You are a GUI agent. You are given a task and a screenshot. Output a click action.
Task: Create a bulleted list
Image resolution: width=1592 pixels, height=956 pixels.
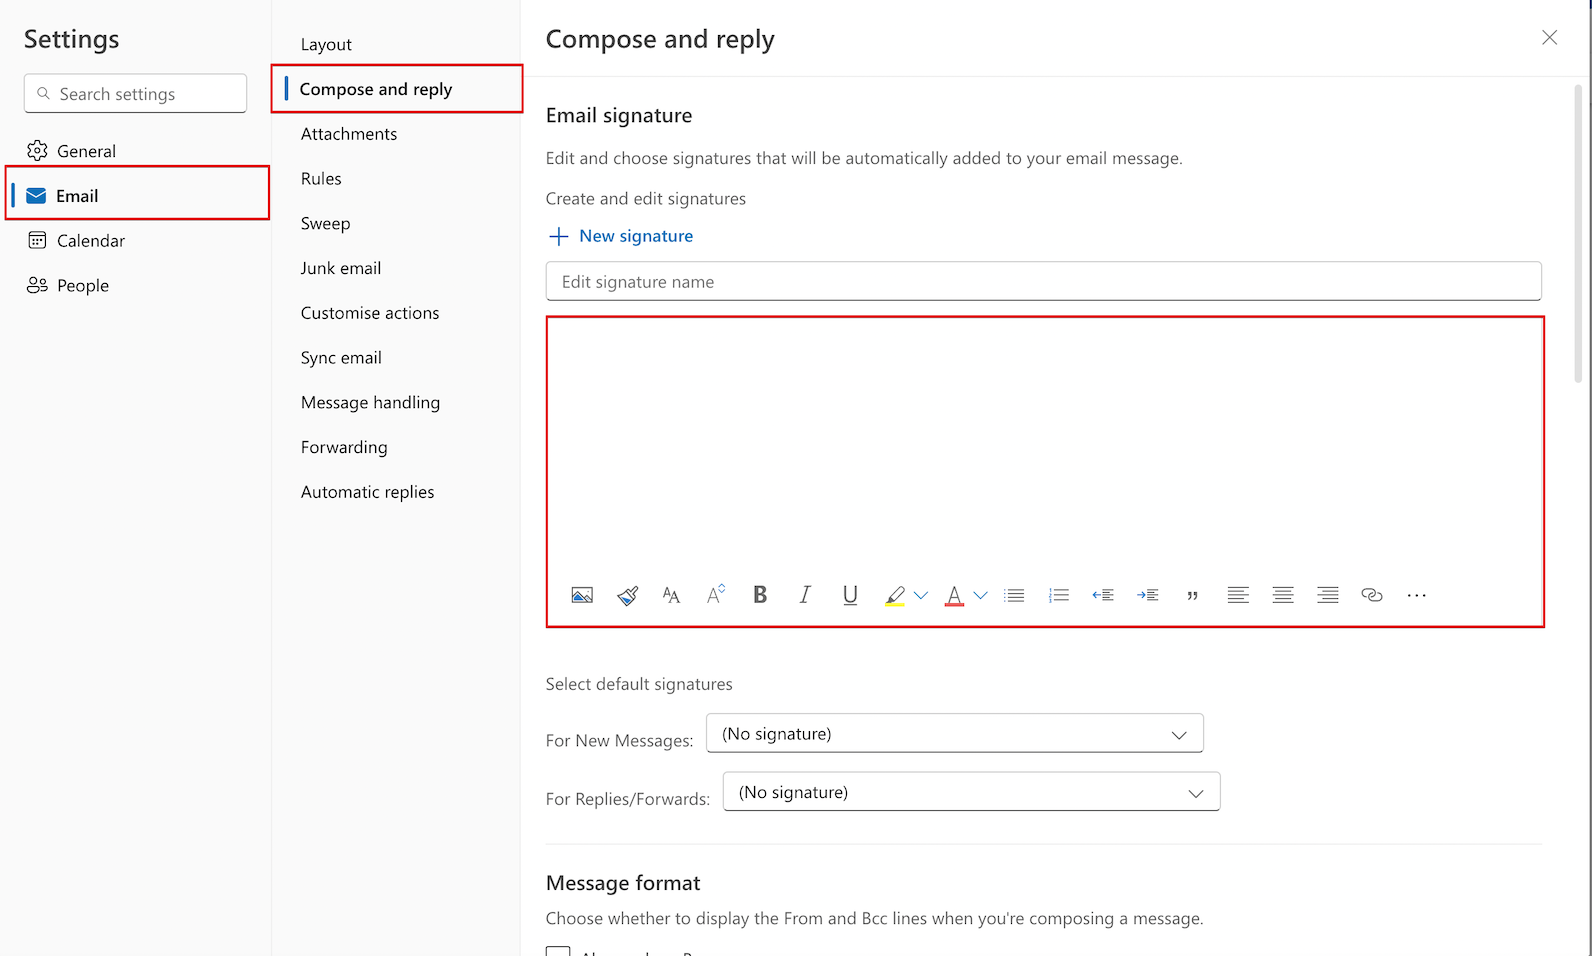tap(1014, 595)
